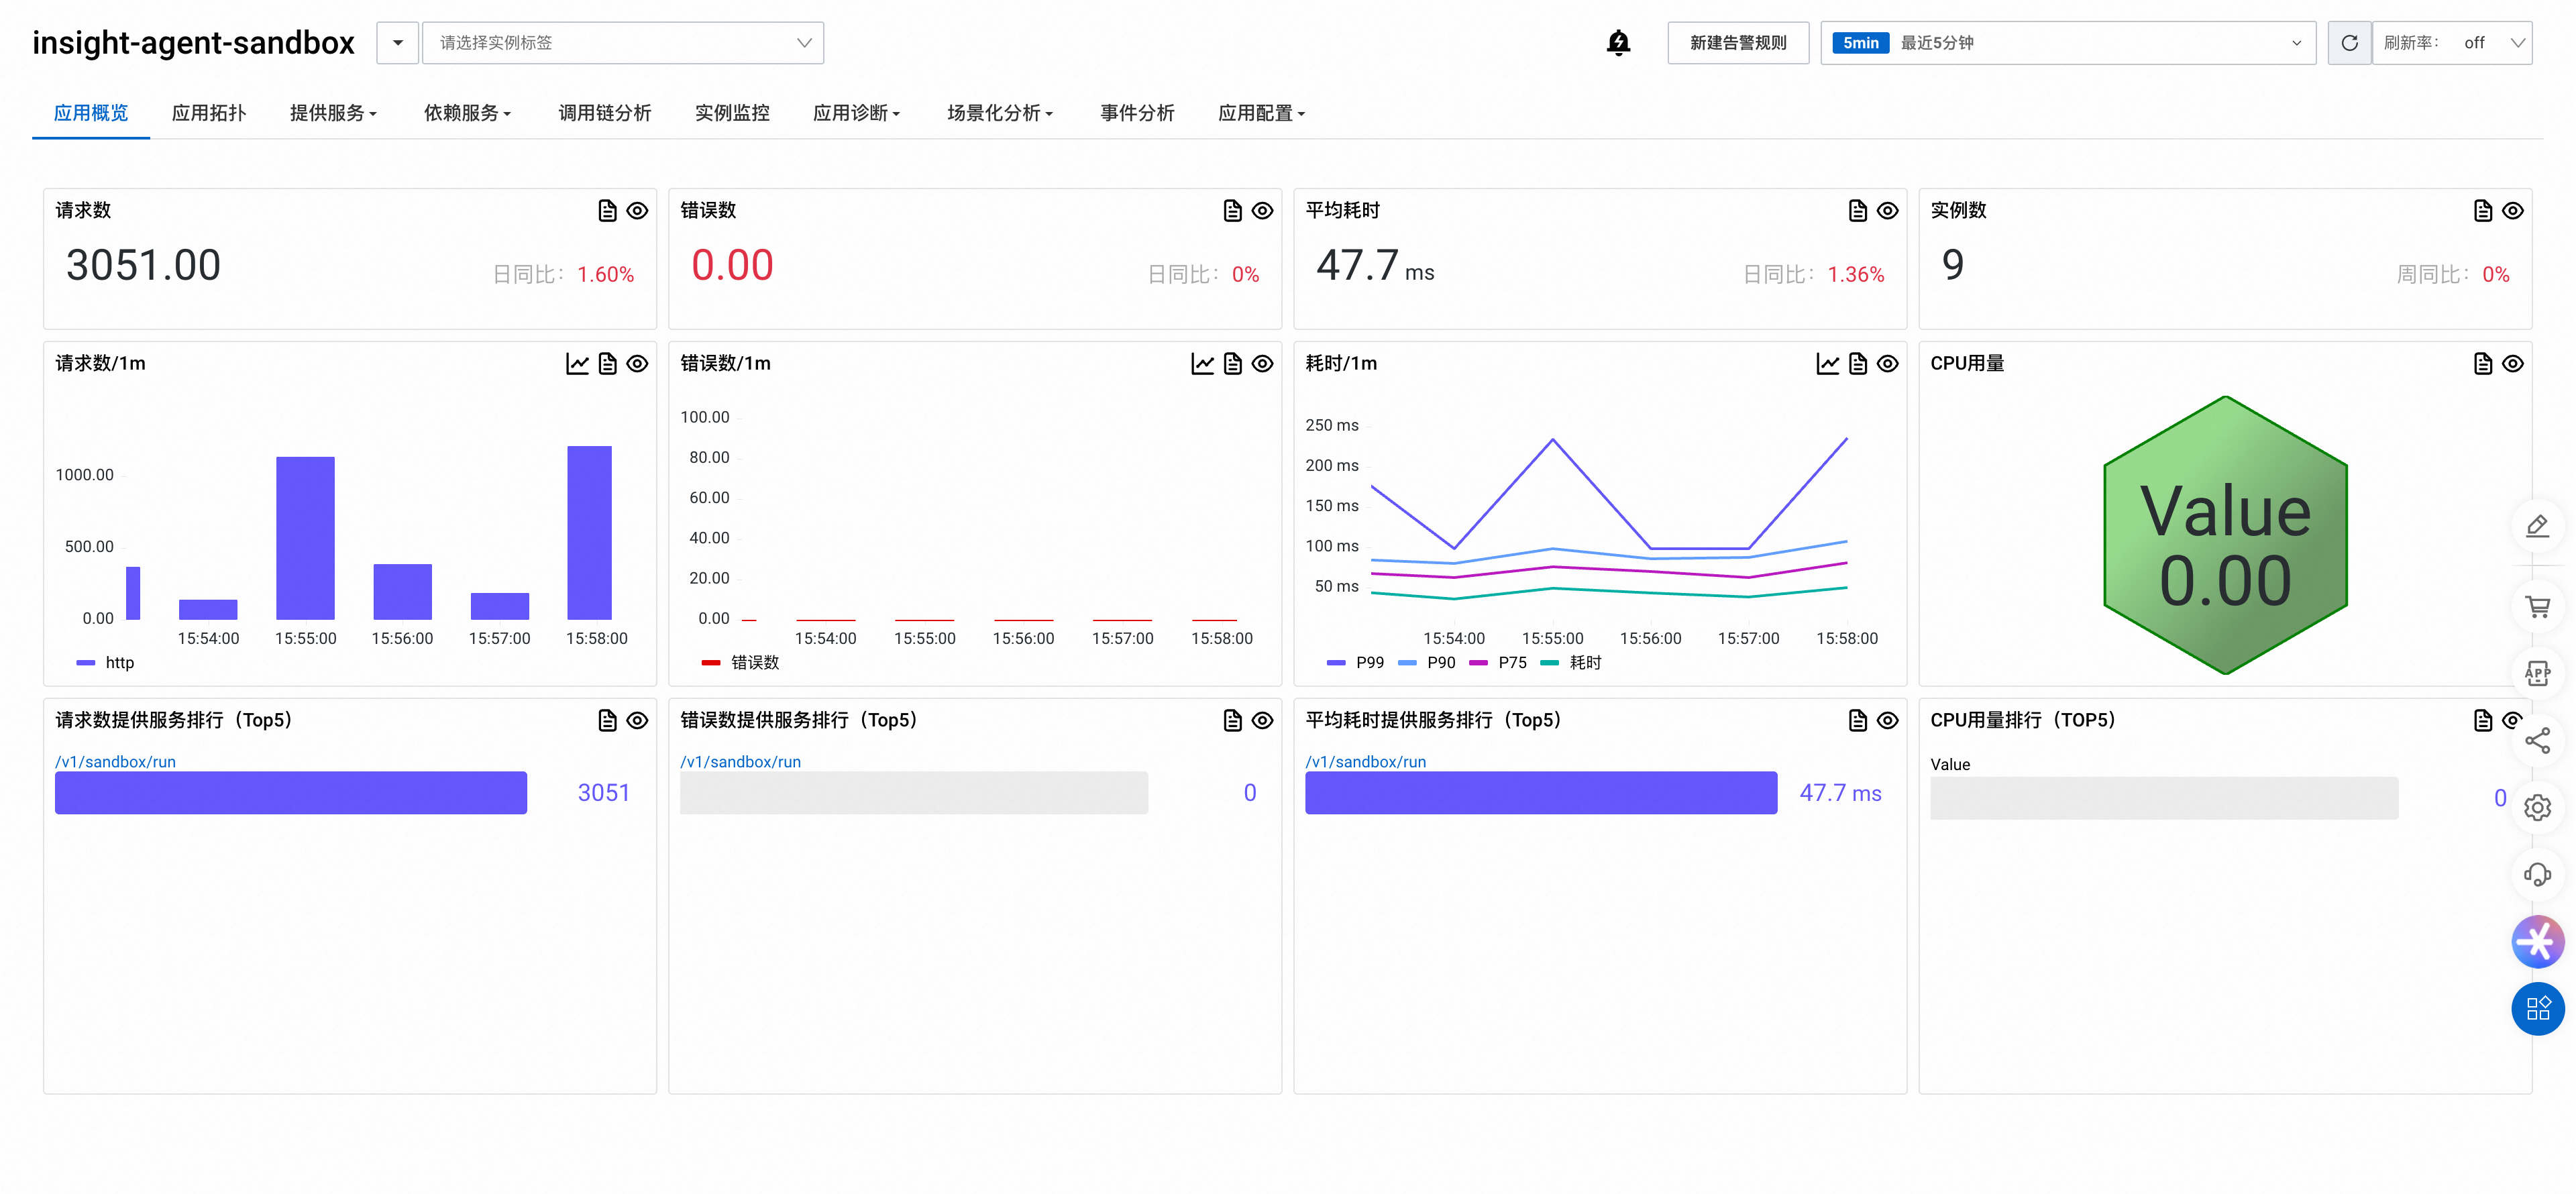Click the shopping cart icon in the right sidebar
This screenshot has width=2576, height=1194.
coord(2536,606)
